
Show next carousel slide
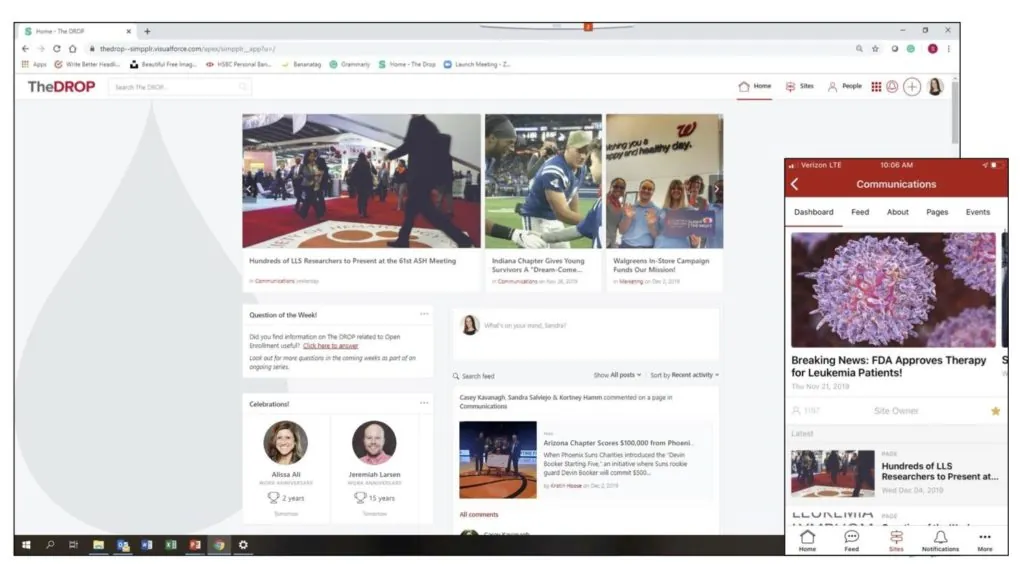[717, 189]
